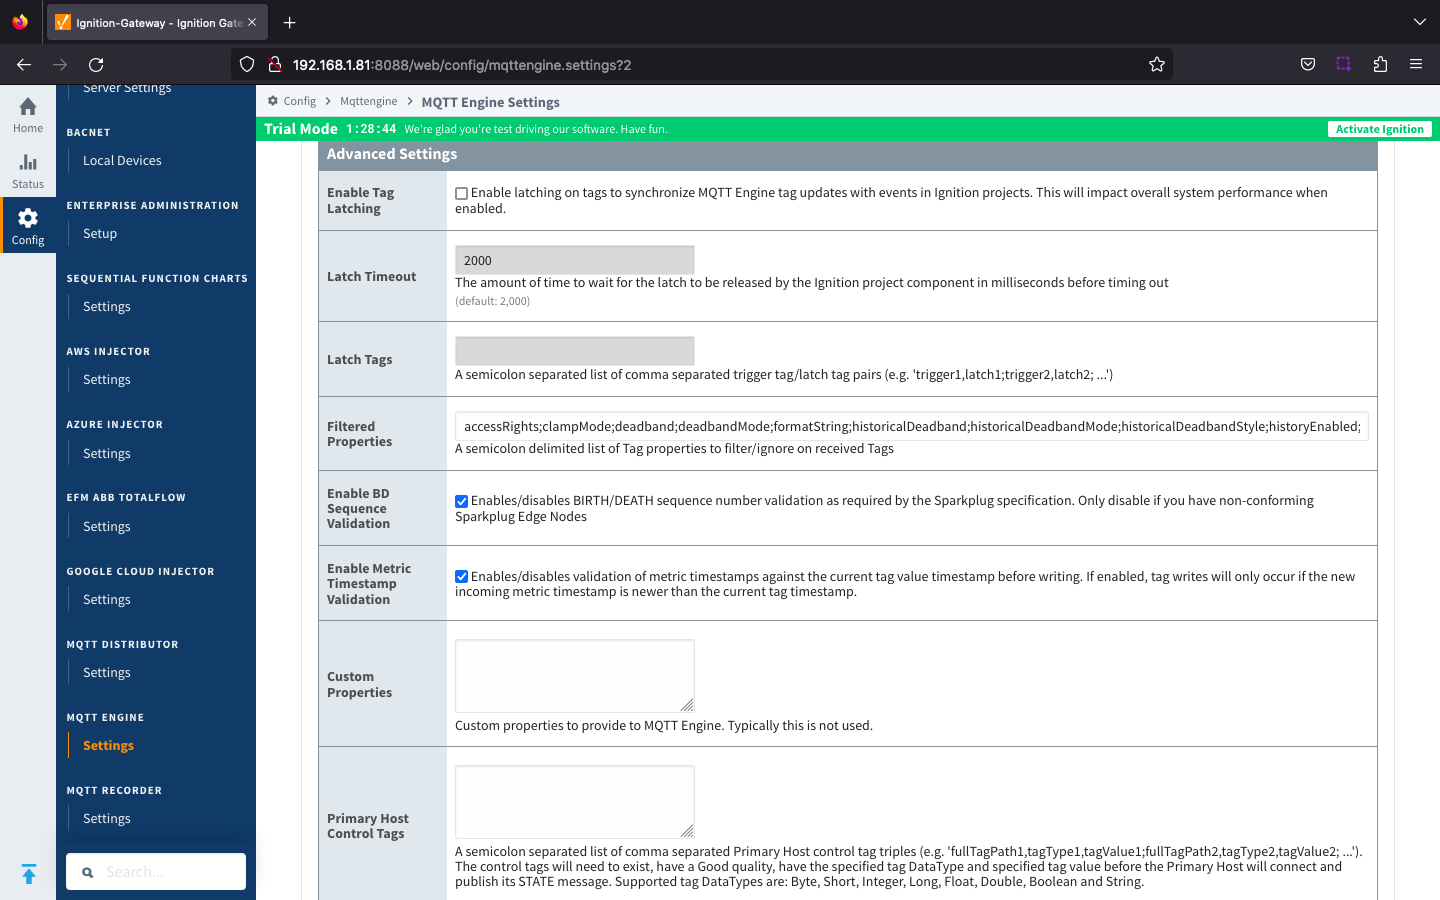
Task: Click the purple screenshot toolbar icon
Action: coord(1343,64)
